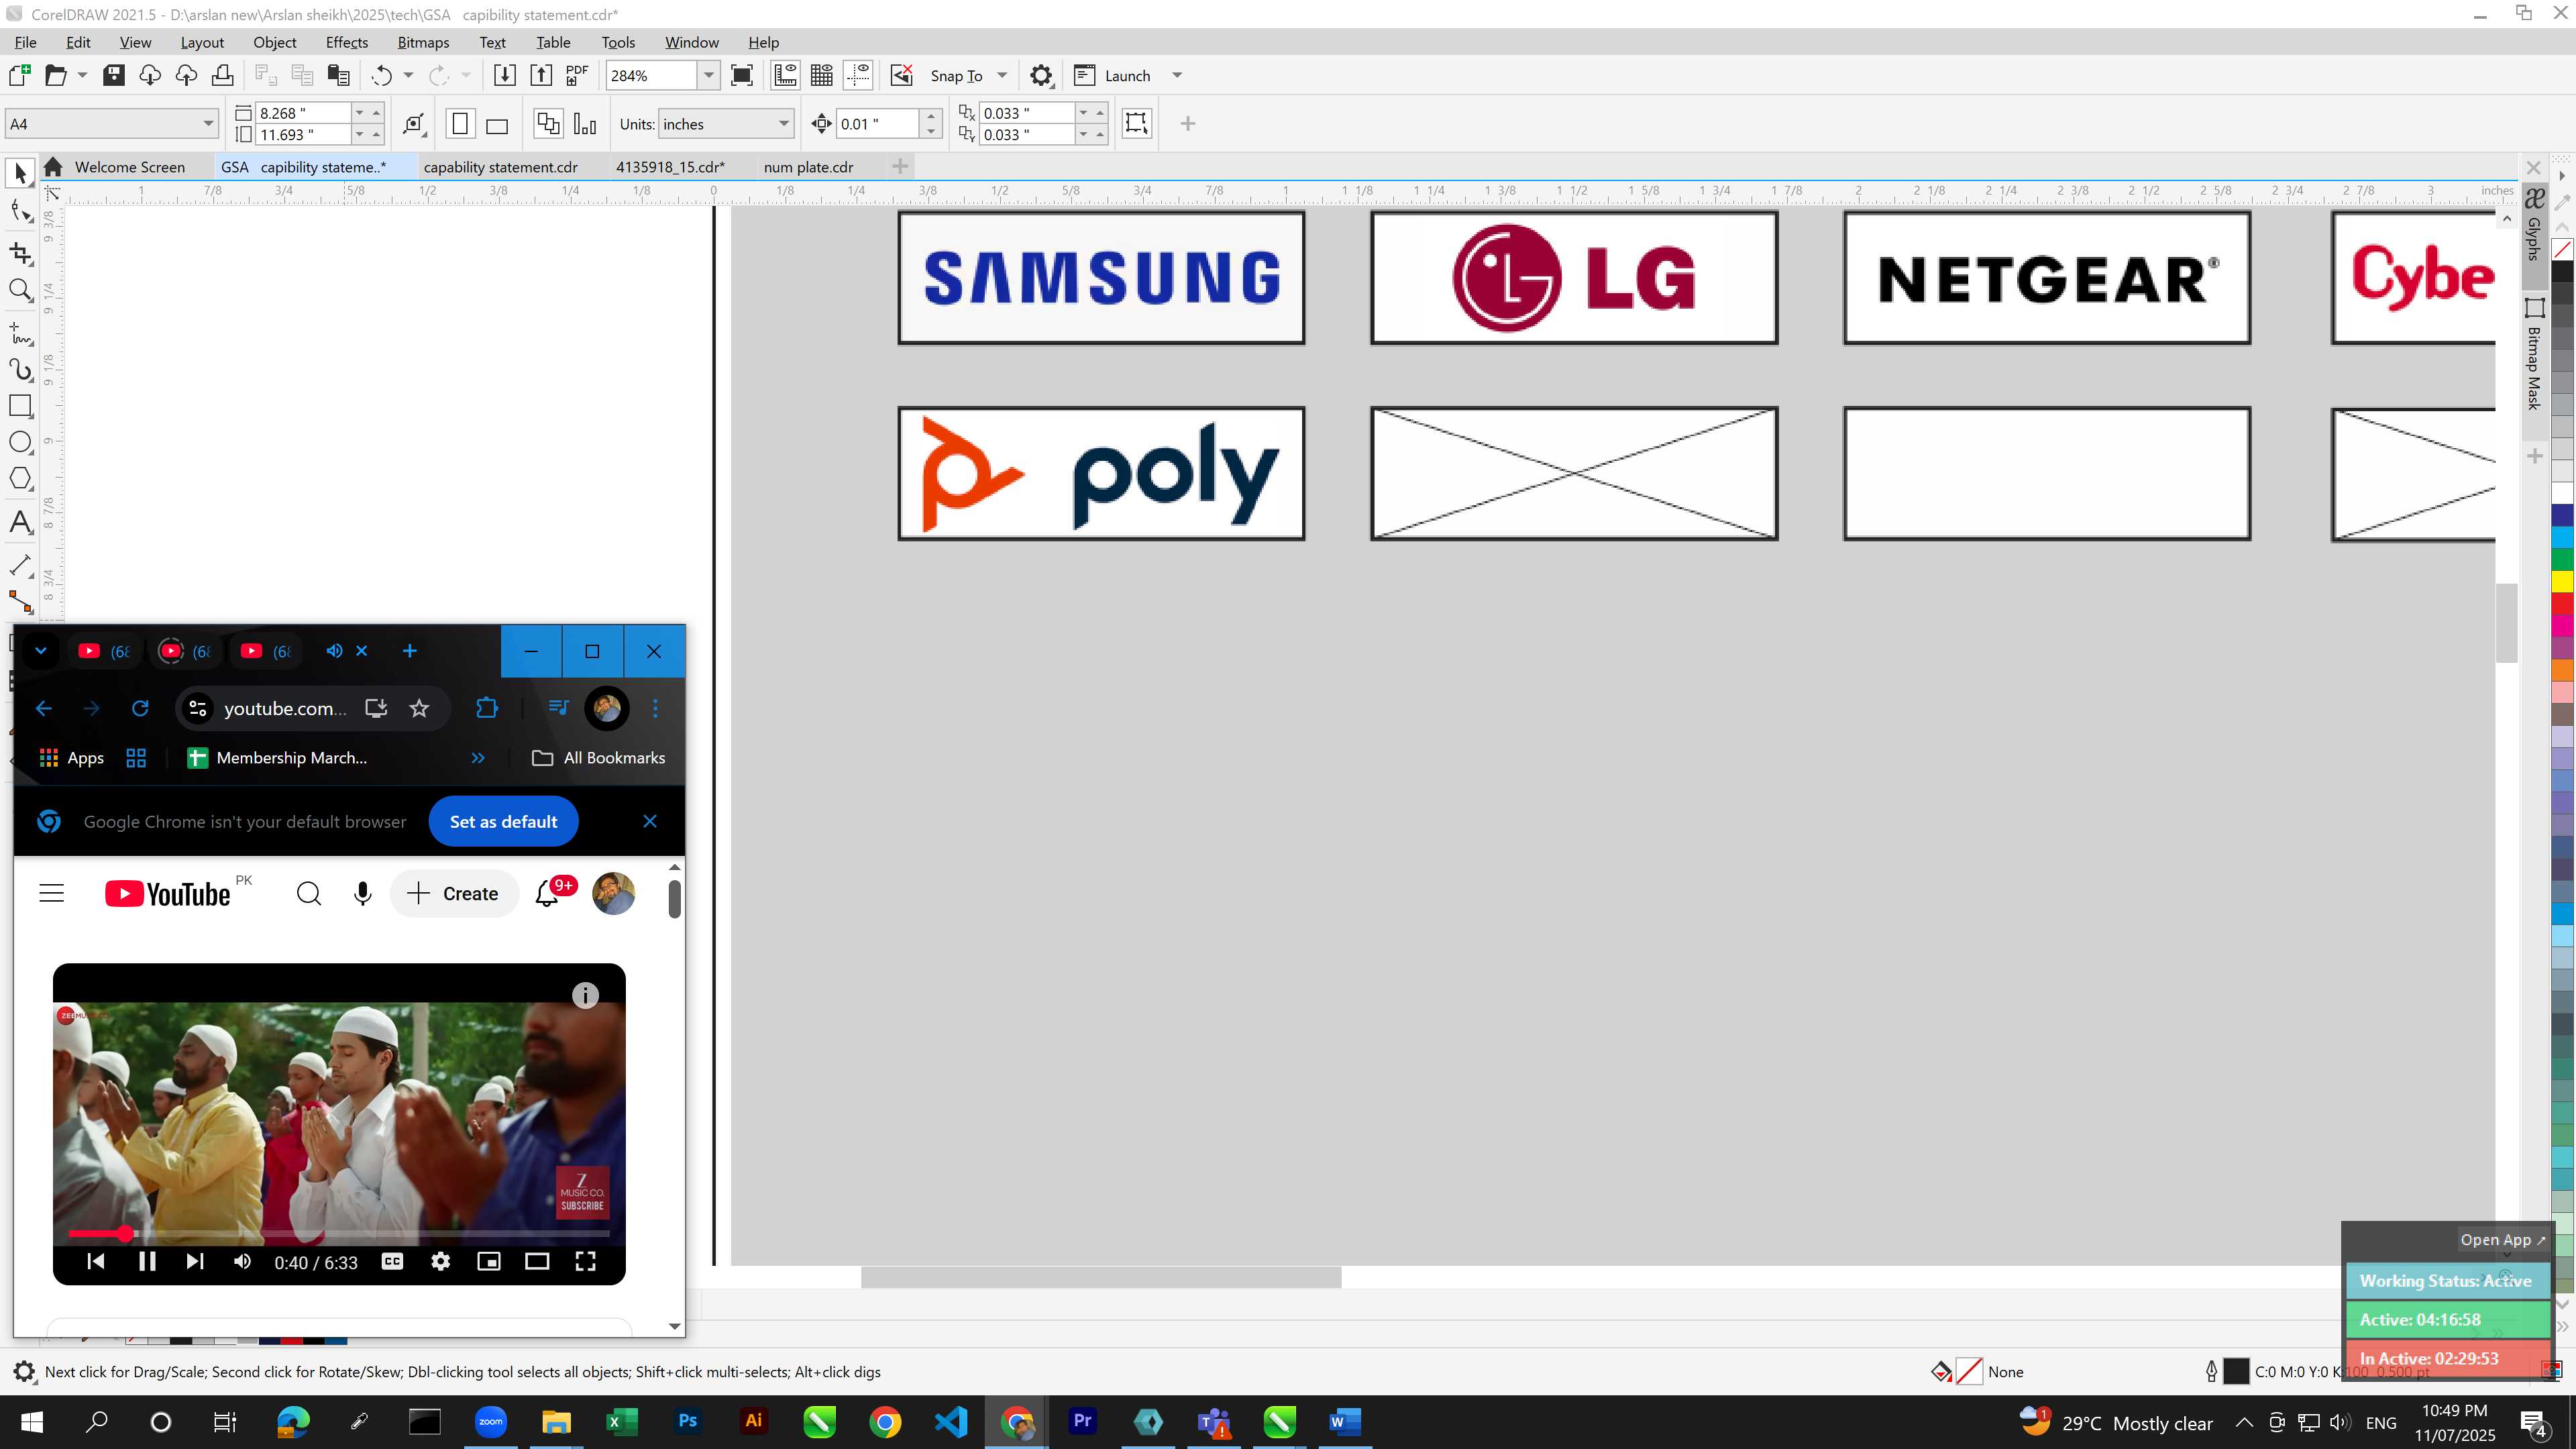Screen dimensions: 2576x1449
Task: Select the Freehand tool
Action: (20, 333)
